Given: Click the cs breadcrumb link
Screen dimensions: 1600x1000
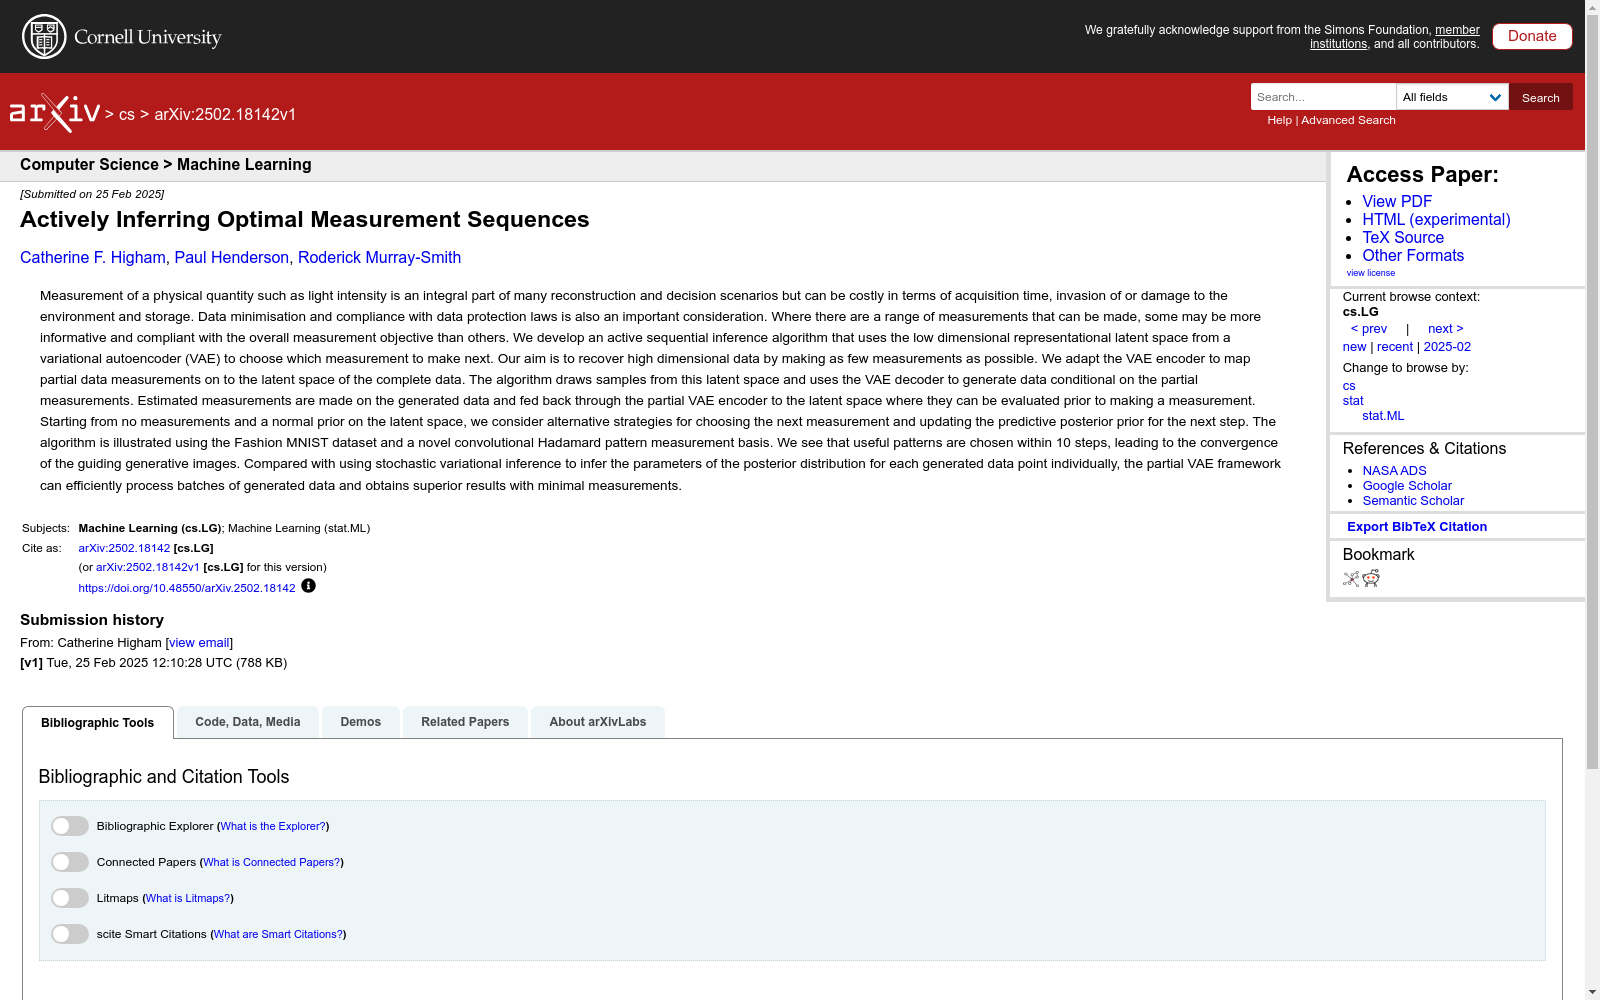Looking at the screenshot, I should click(x=127, y=114).
